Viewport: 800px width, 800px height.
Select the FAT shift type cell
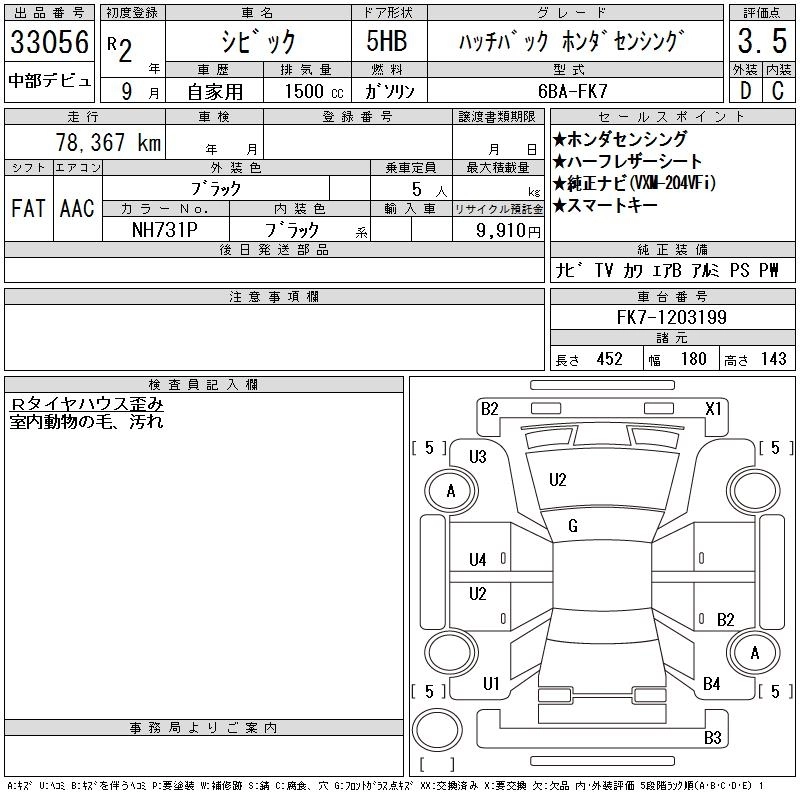pos(28,209)
